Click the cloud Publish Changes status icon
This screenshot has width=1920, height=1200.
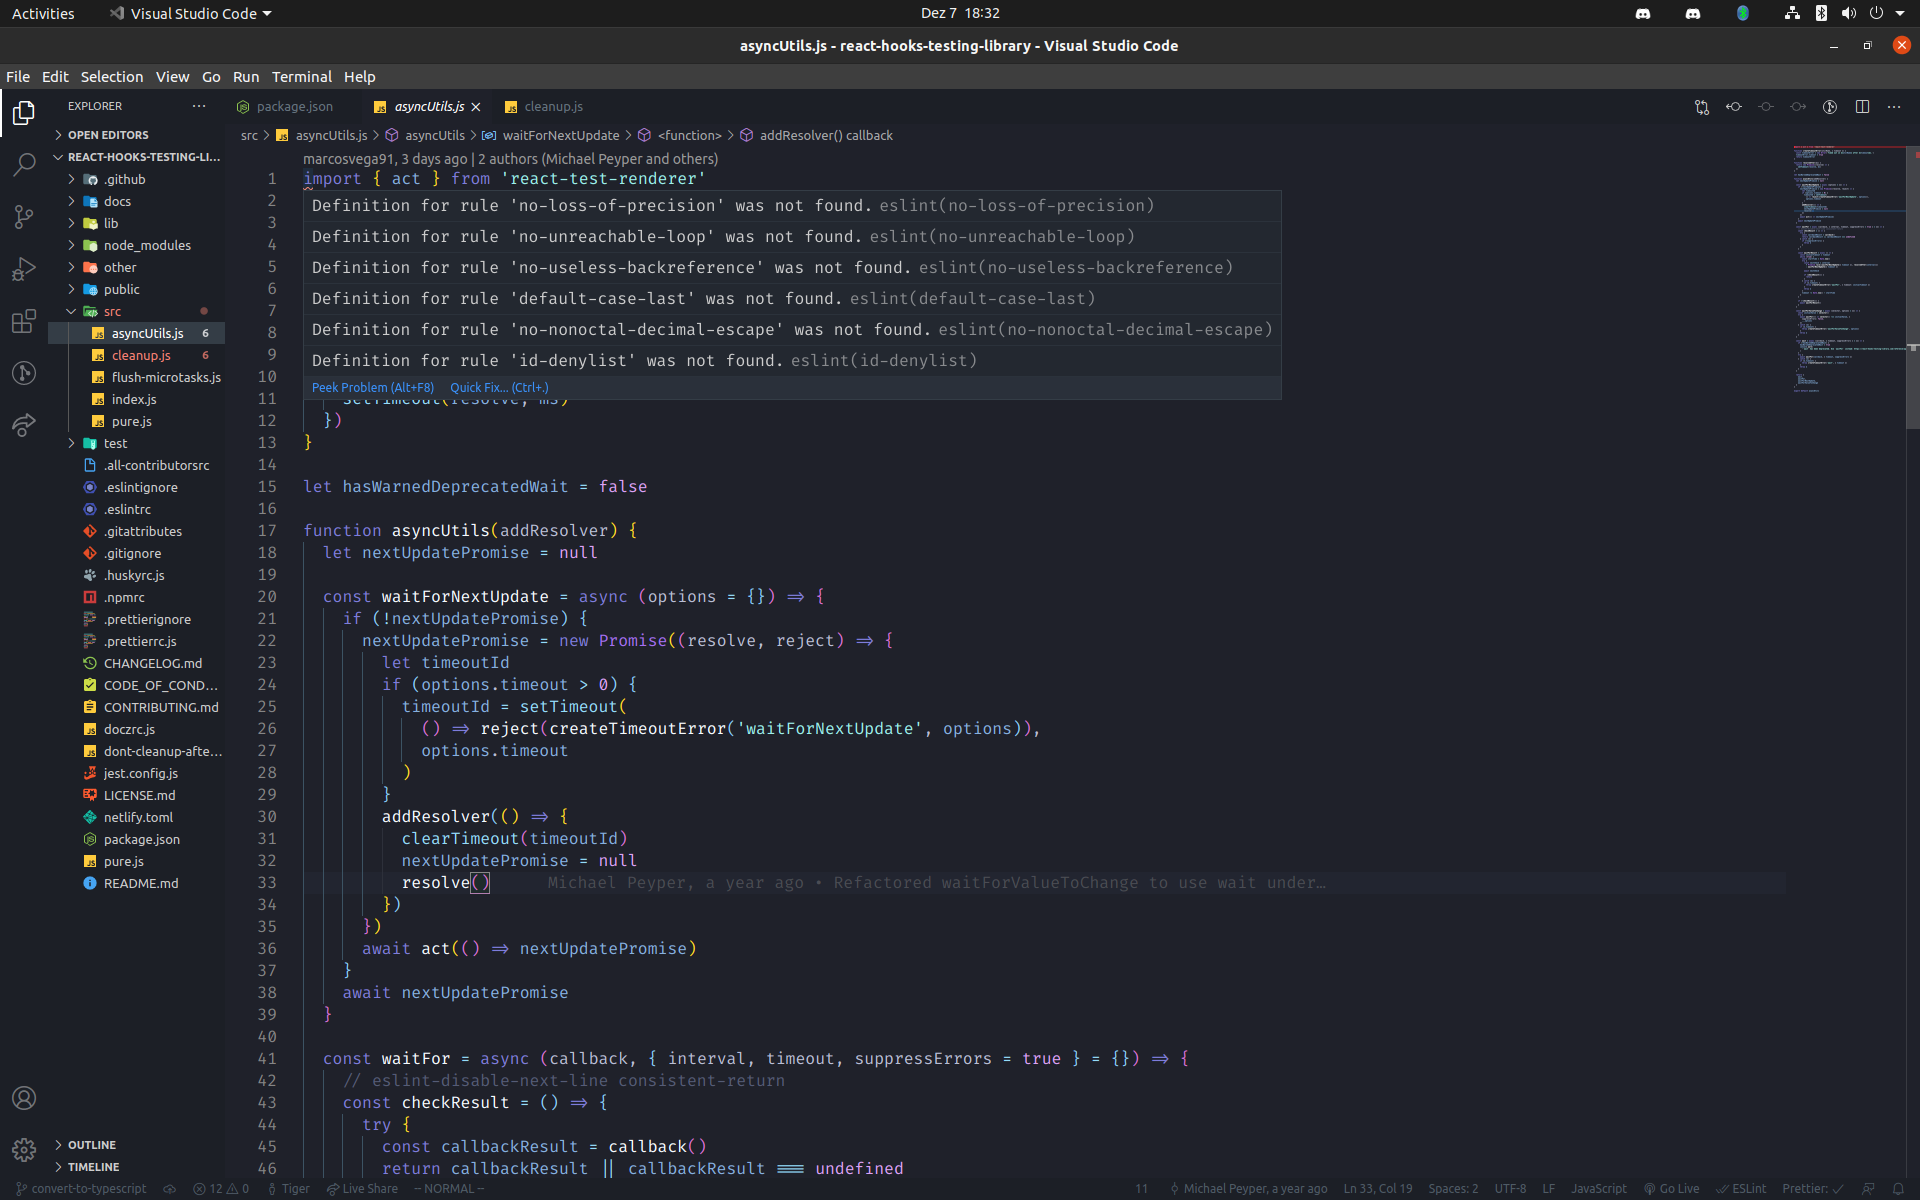point(170,1189)
